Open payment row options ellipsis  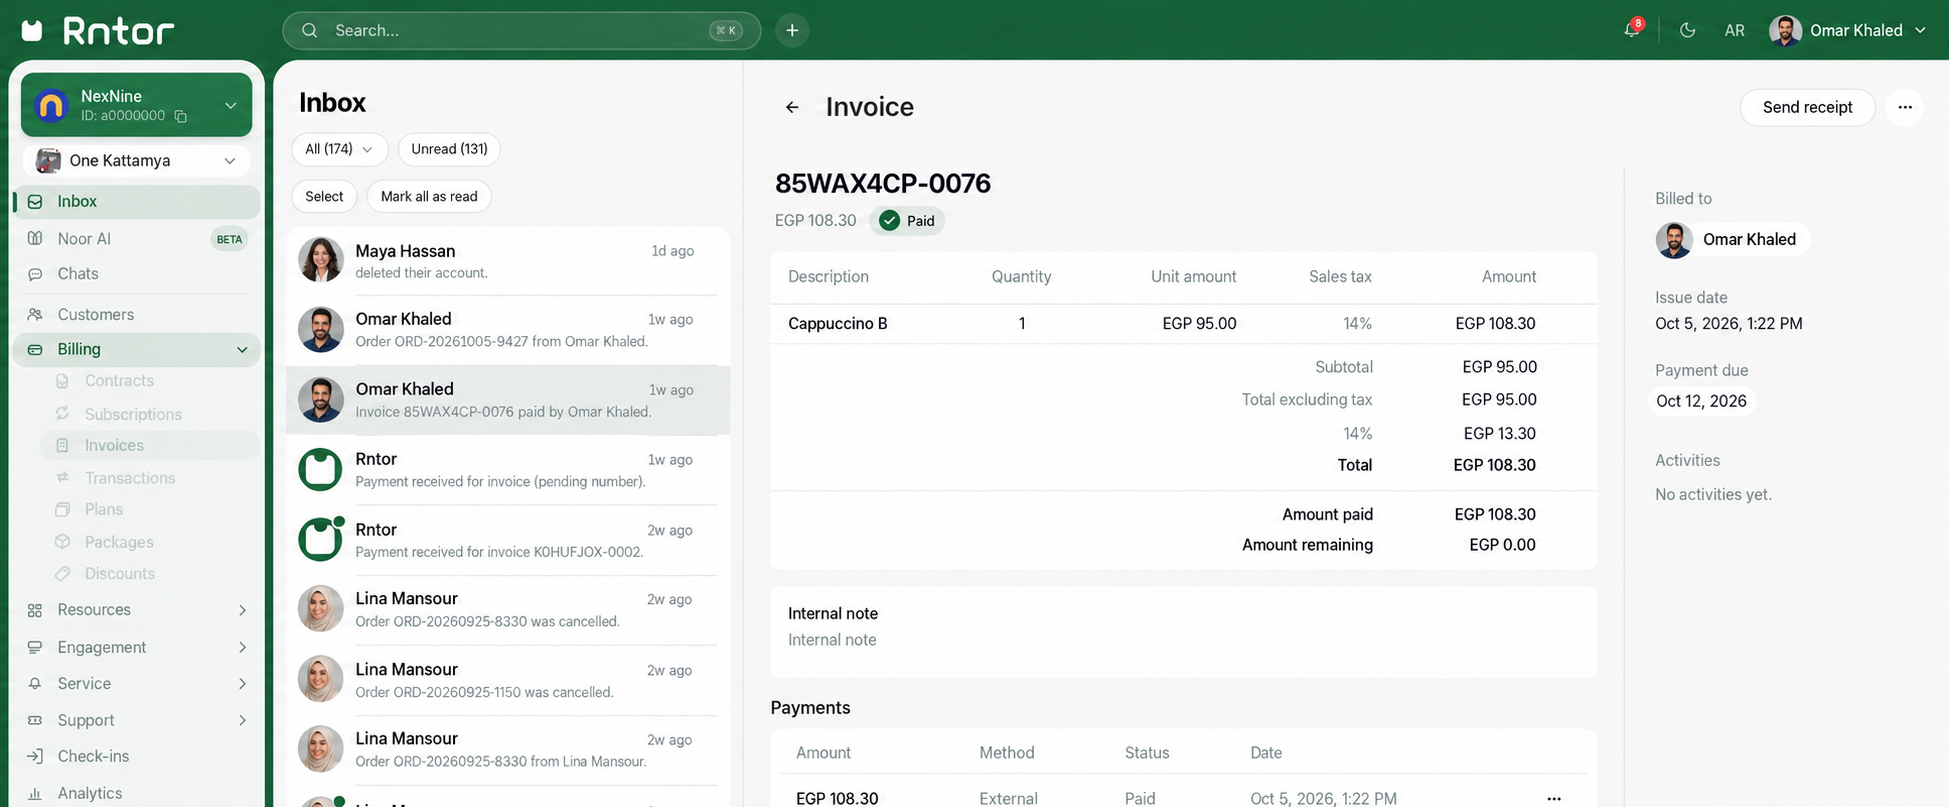1554,798
